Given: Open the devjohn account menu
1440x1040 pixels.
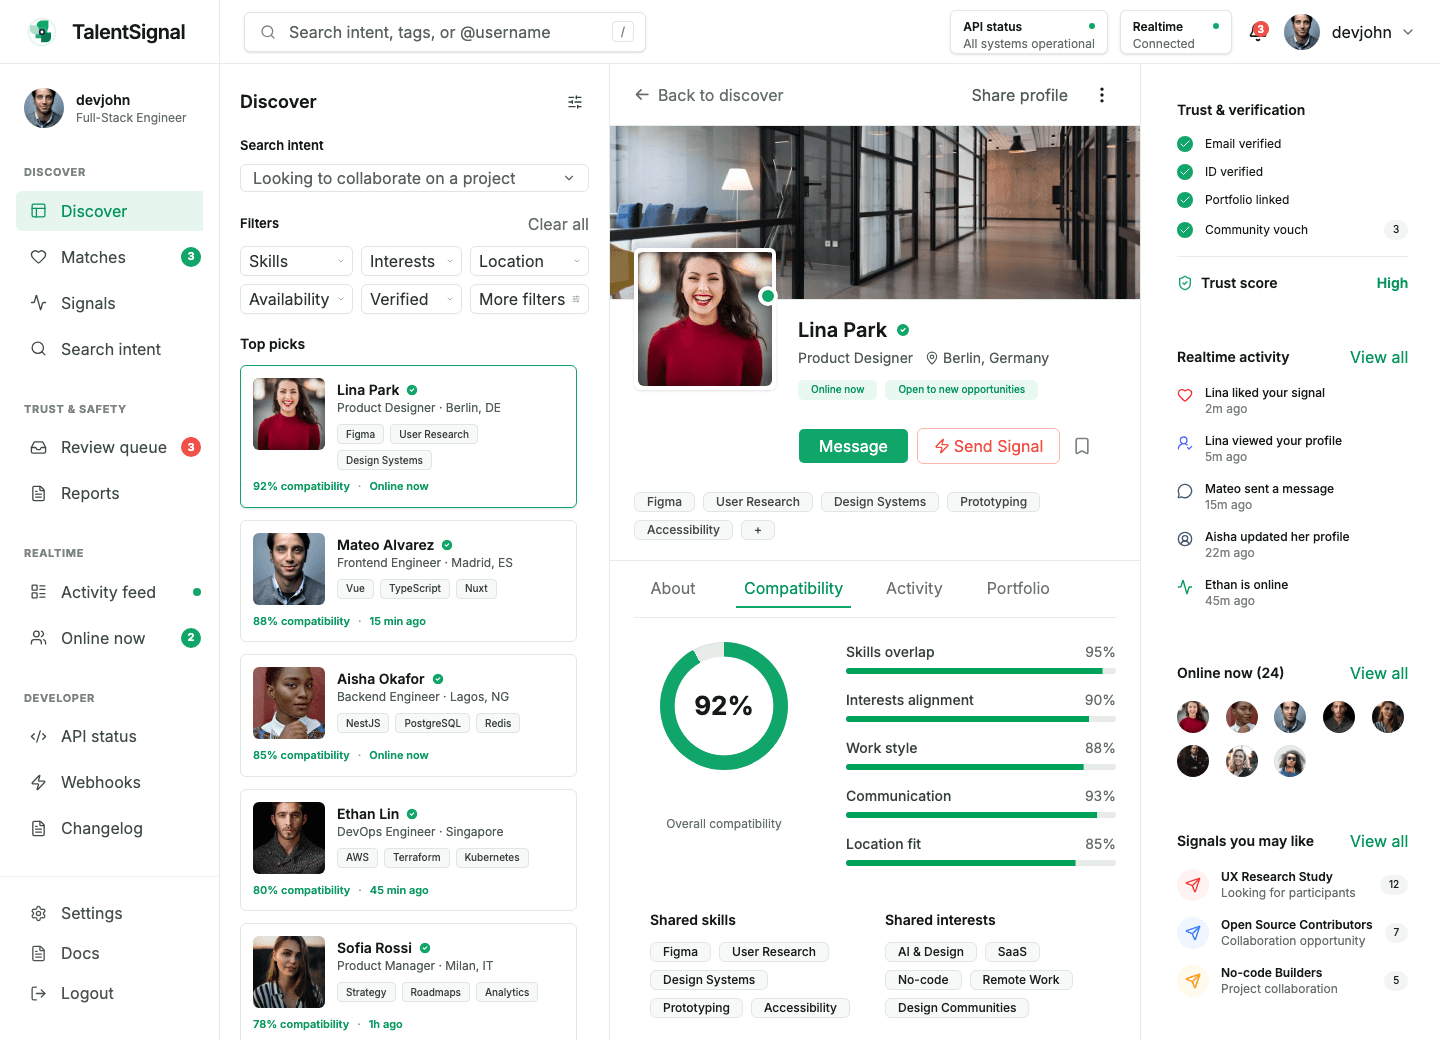Looking at the screenshot, I should (x=1349, y=32).
